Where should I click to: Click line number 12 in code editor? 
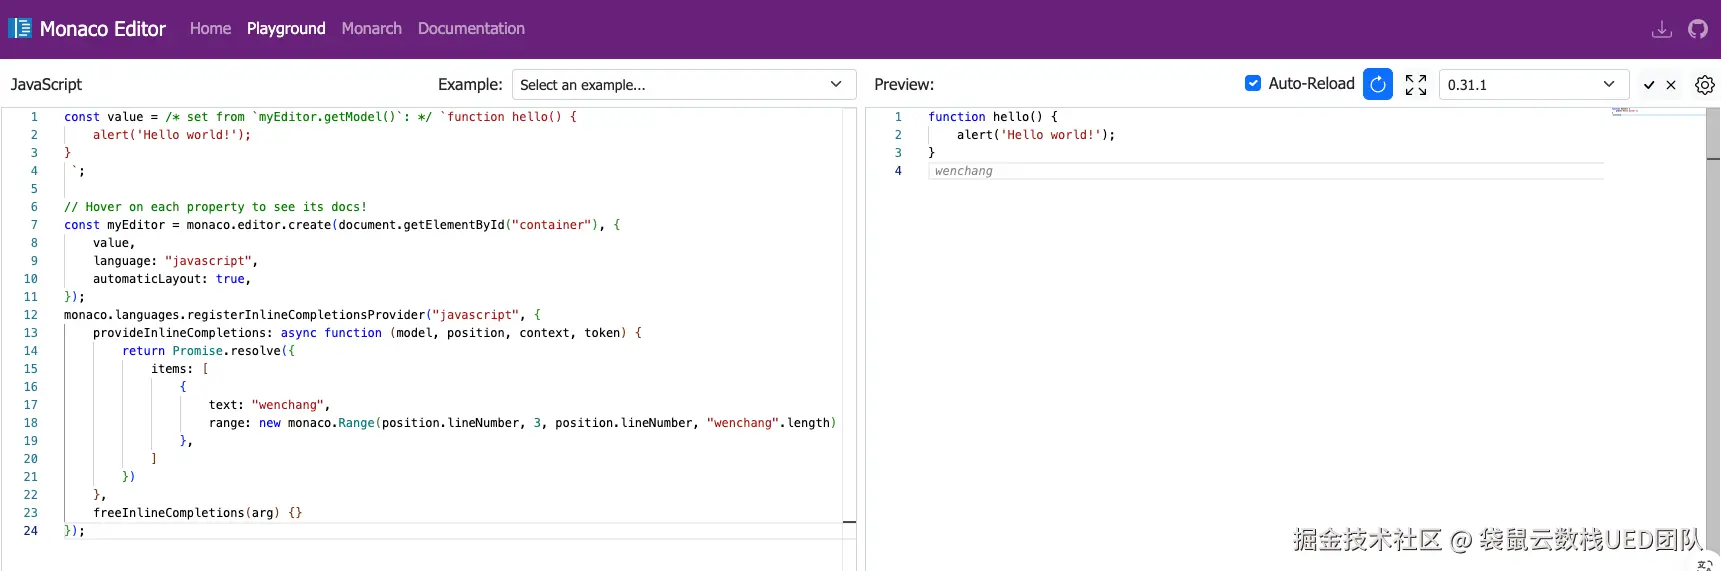(x=30, y=315)
